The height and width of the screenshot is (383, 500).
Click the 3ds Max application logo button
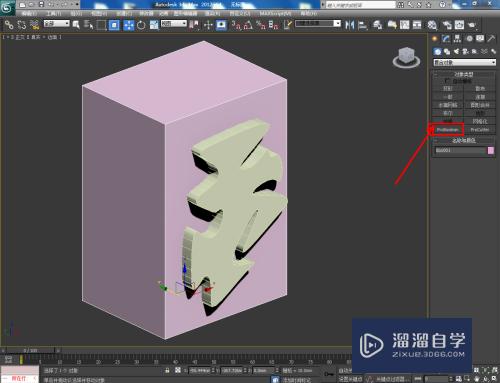click(x=7, y=8)
